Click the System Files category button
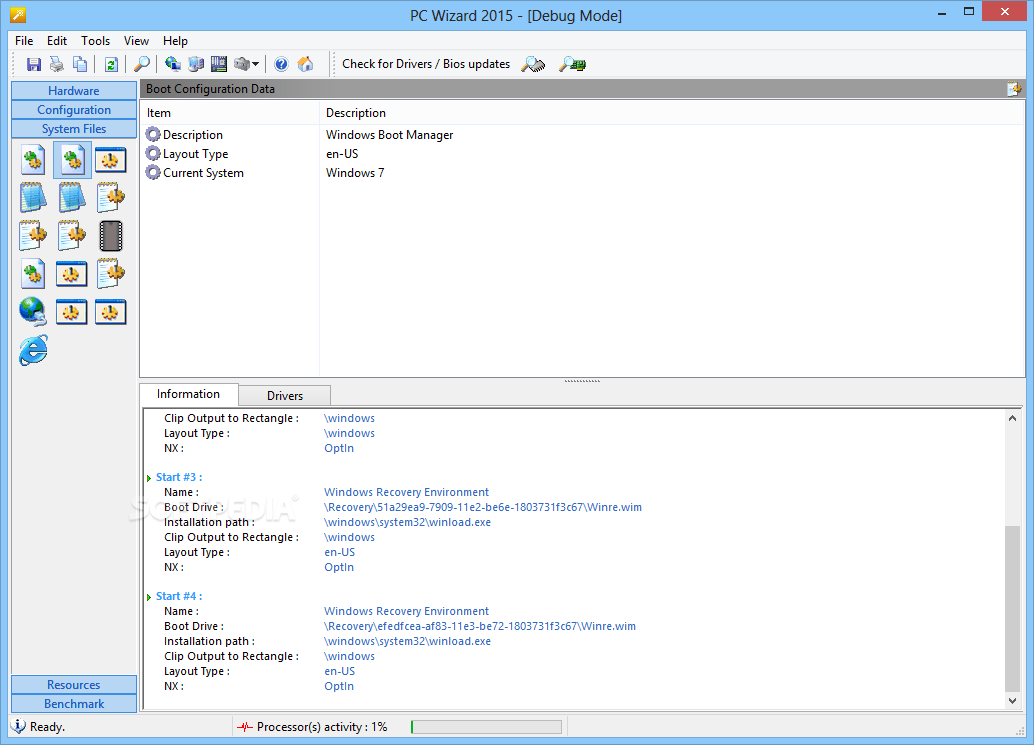Viewport: 1034px width, 745px height. click(74, 129)
